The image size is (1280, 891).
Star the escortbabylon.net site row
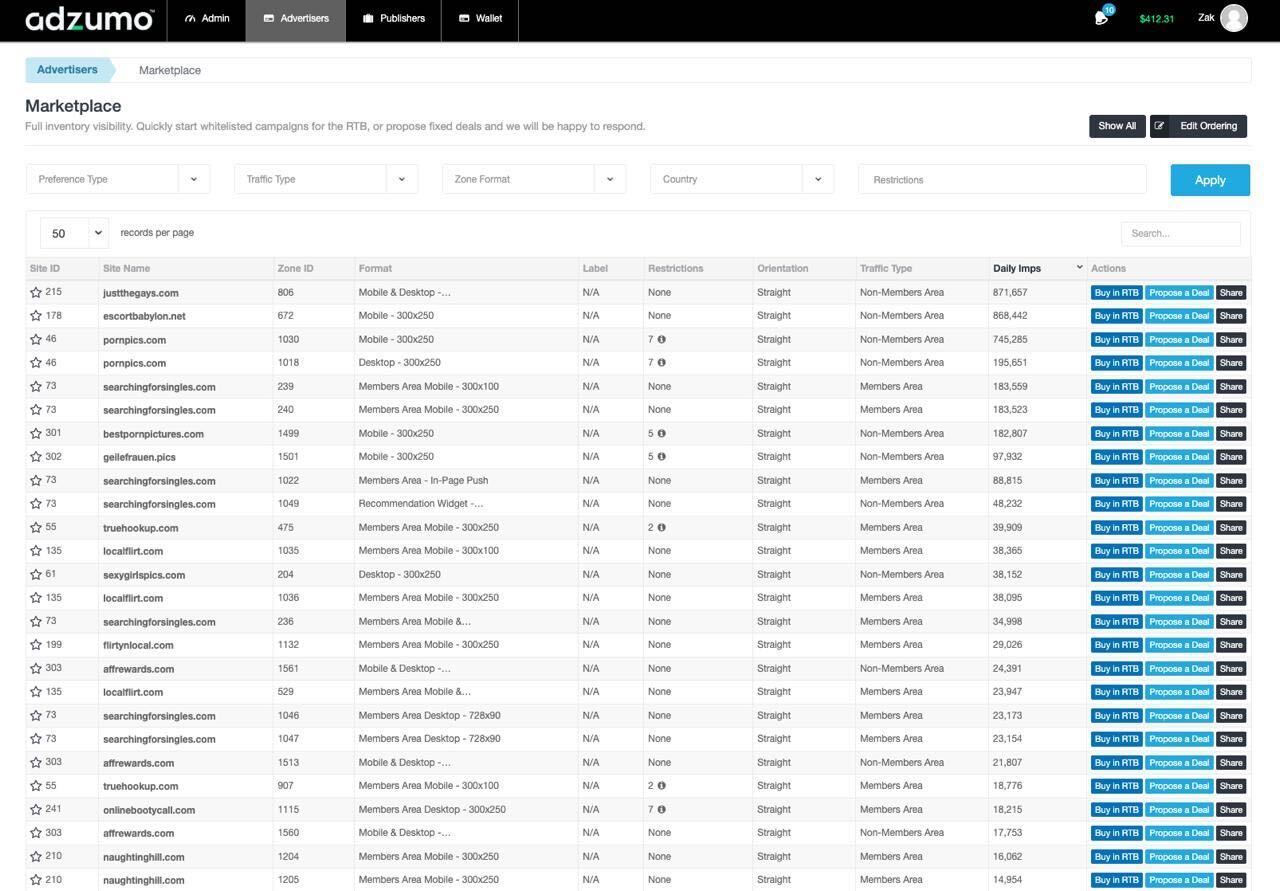pos(36,316)
